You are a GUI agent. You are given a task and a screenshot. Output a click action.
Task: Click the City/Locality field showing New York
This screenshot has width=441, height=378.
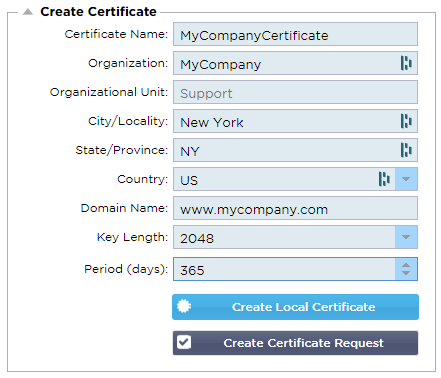pyautogui.click(x=287, y=121)
